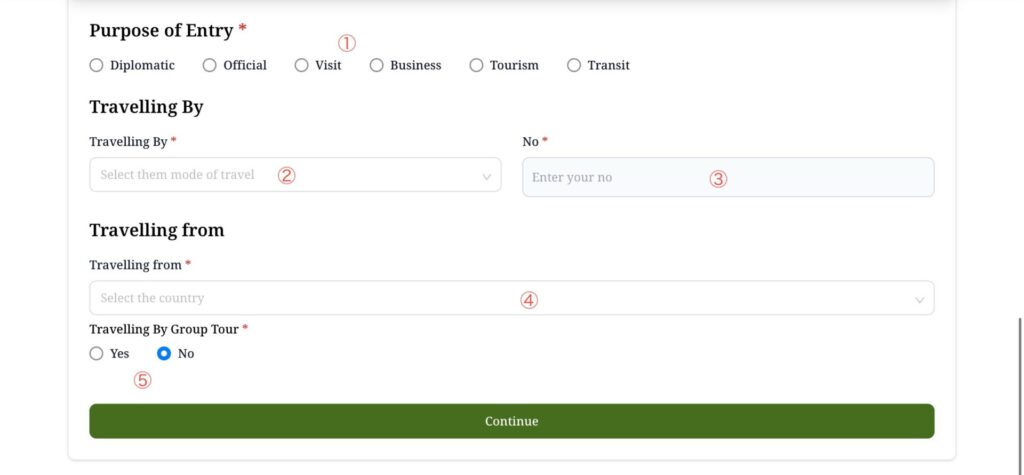1024x475 pixels.
Task: Choose Official as purpose of entry
Action: [209, 66]
